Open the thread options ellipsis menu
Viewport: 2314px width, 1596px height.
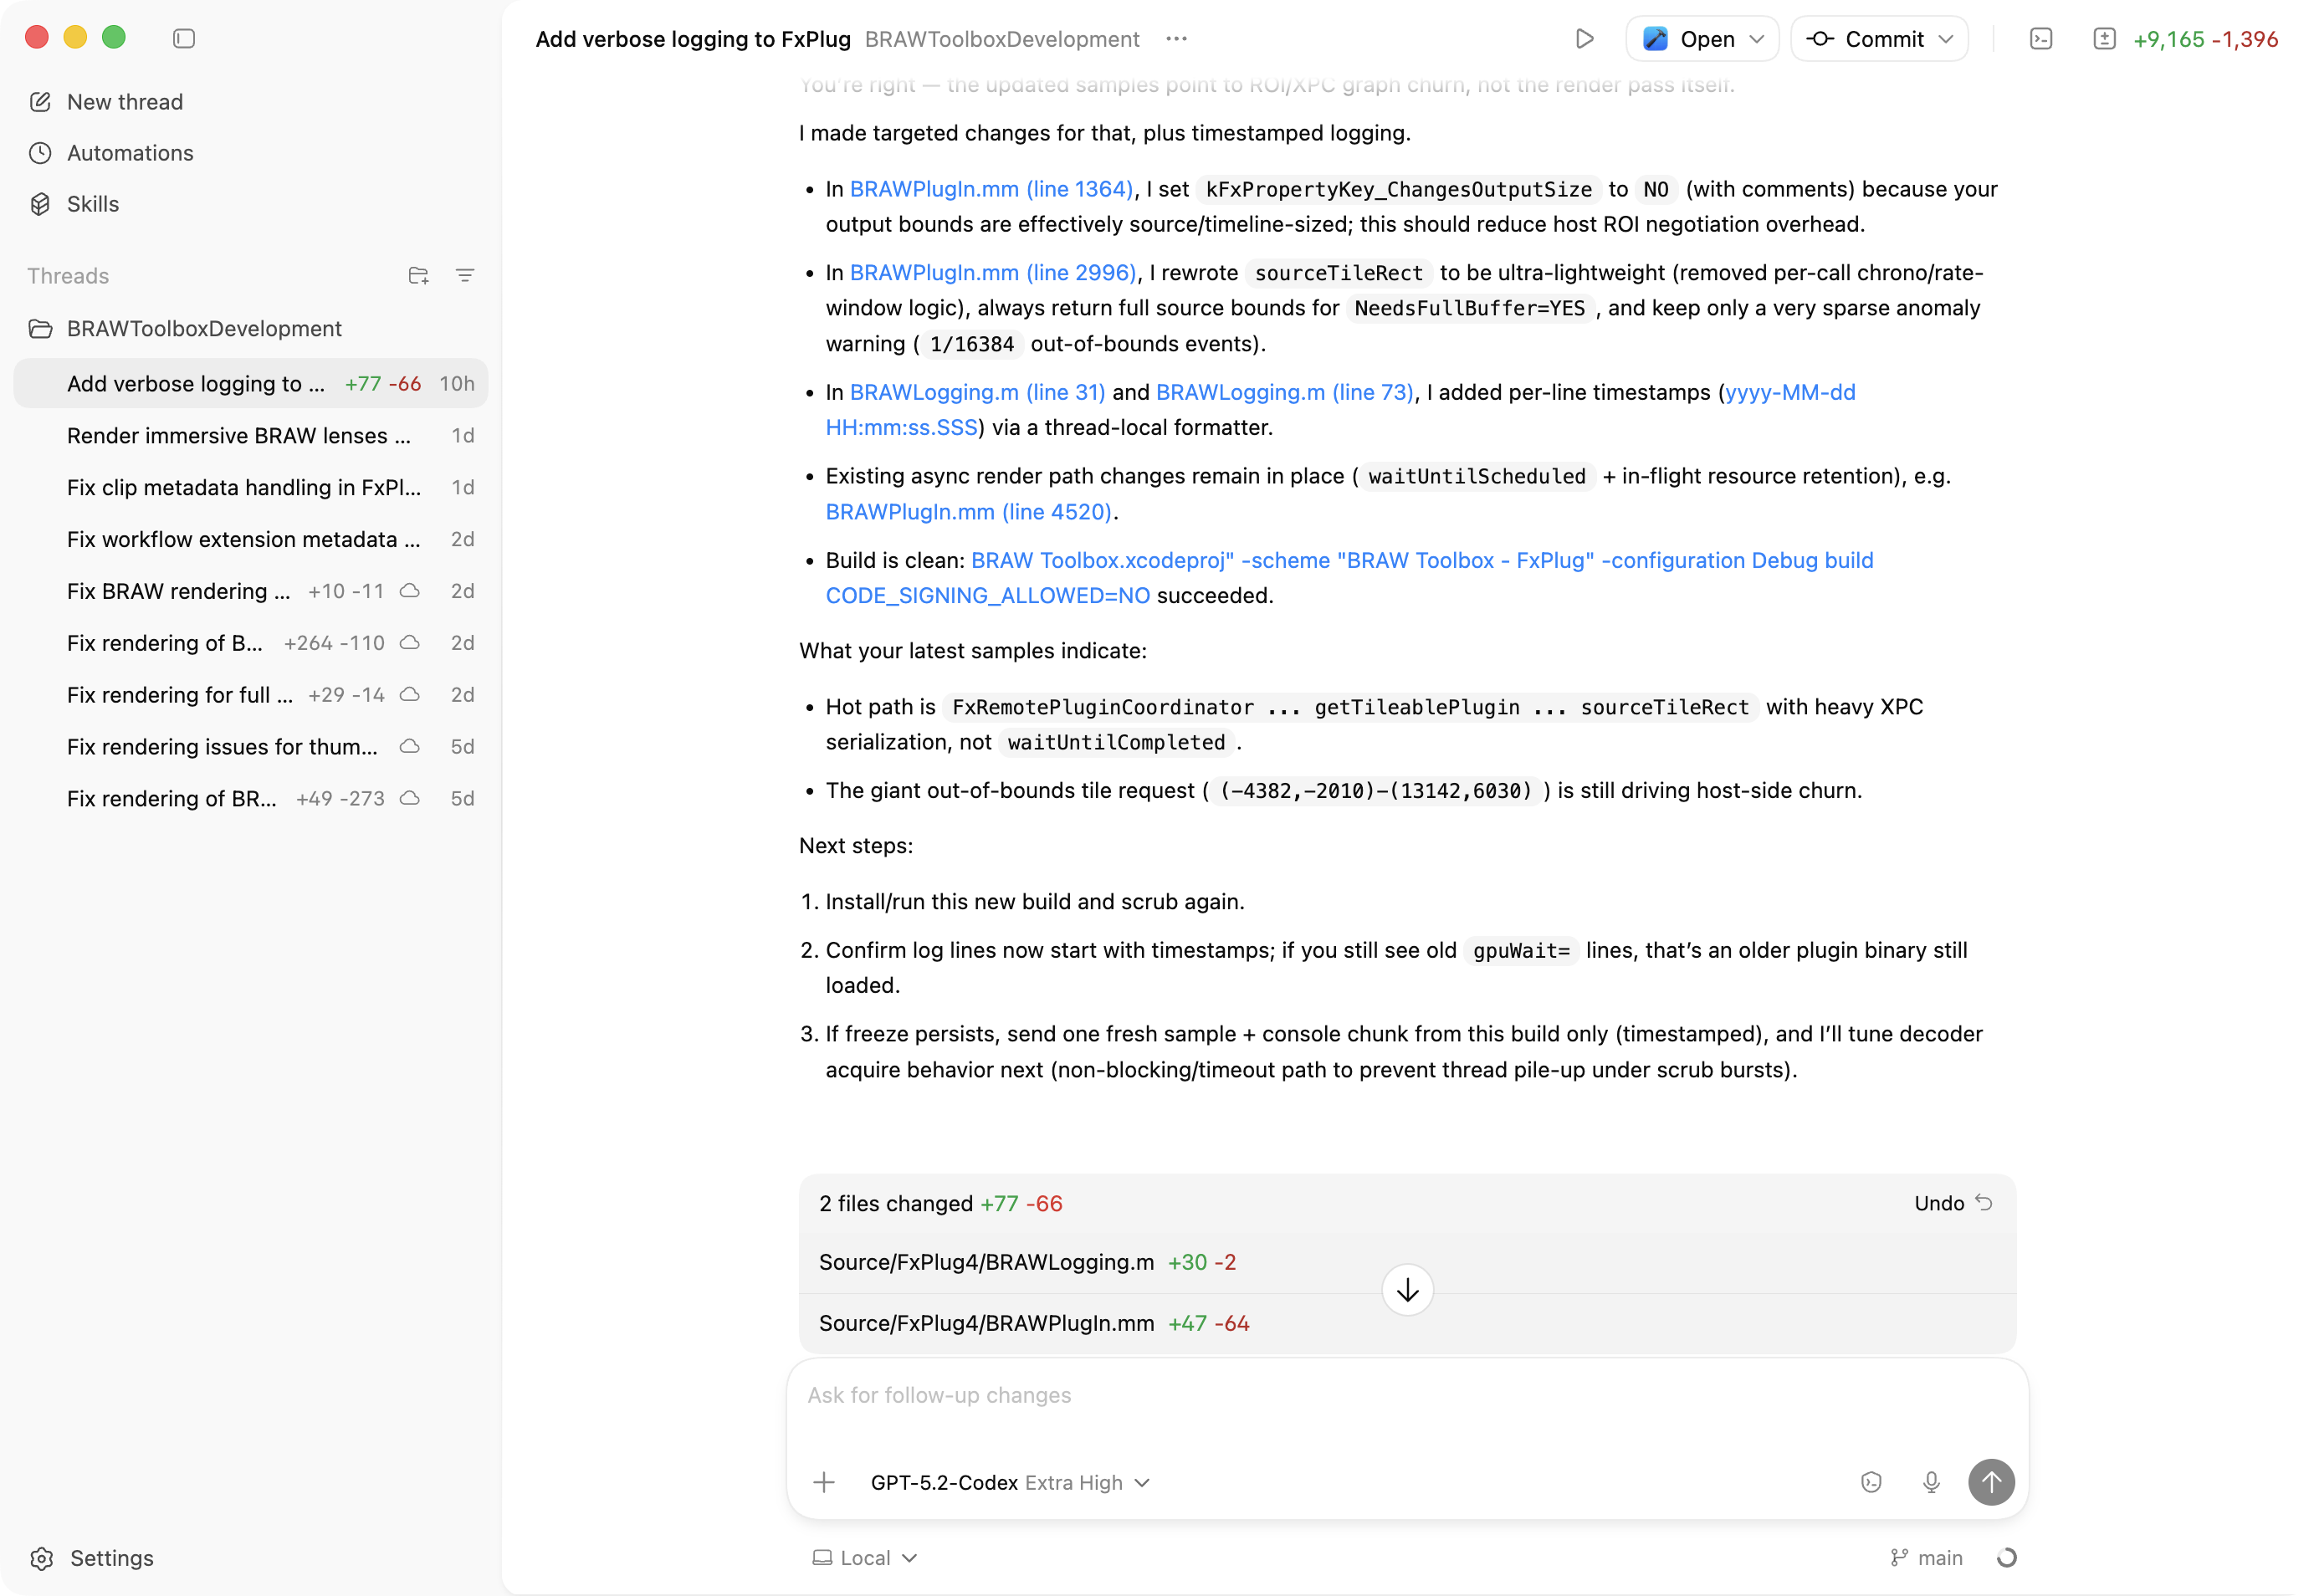pyautogui.click(x=1176, y=39)
